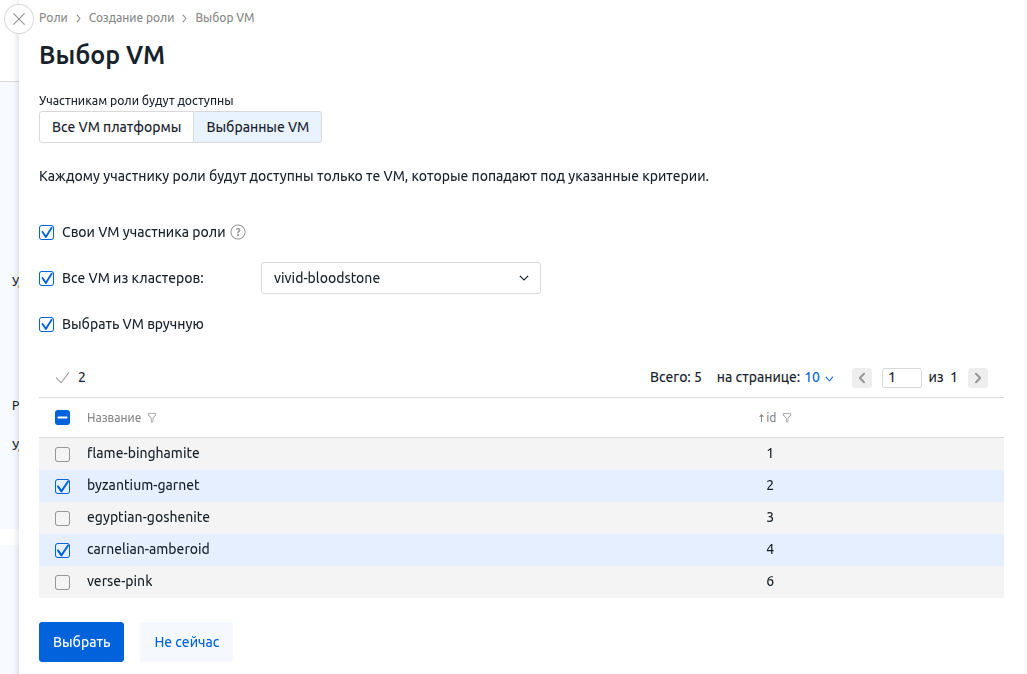Screen dimensions: 1027x674
Task: Check the flame-binghamite row checkbox
Action: pyautogui.click(x=62, y=454)
